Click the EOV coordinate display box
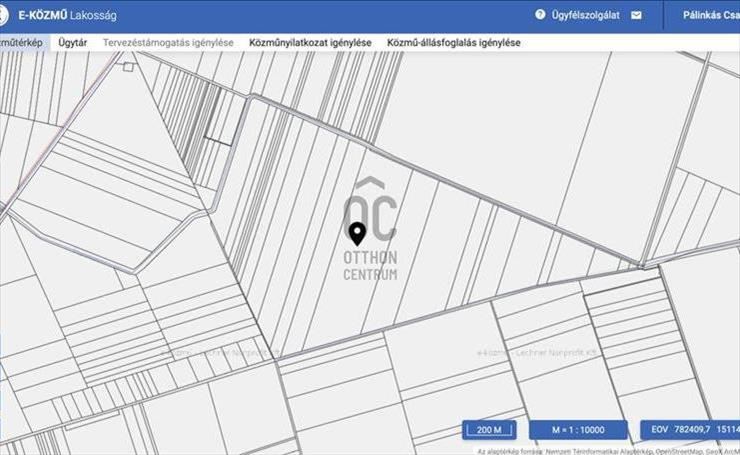Screen dimensions: 740x455 coord(692,430)
